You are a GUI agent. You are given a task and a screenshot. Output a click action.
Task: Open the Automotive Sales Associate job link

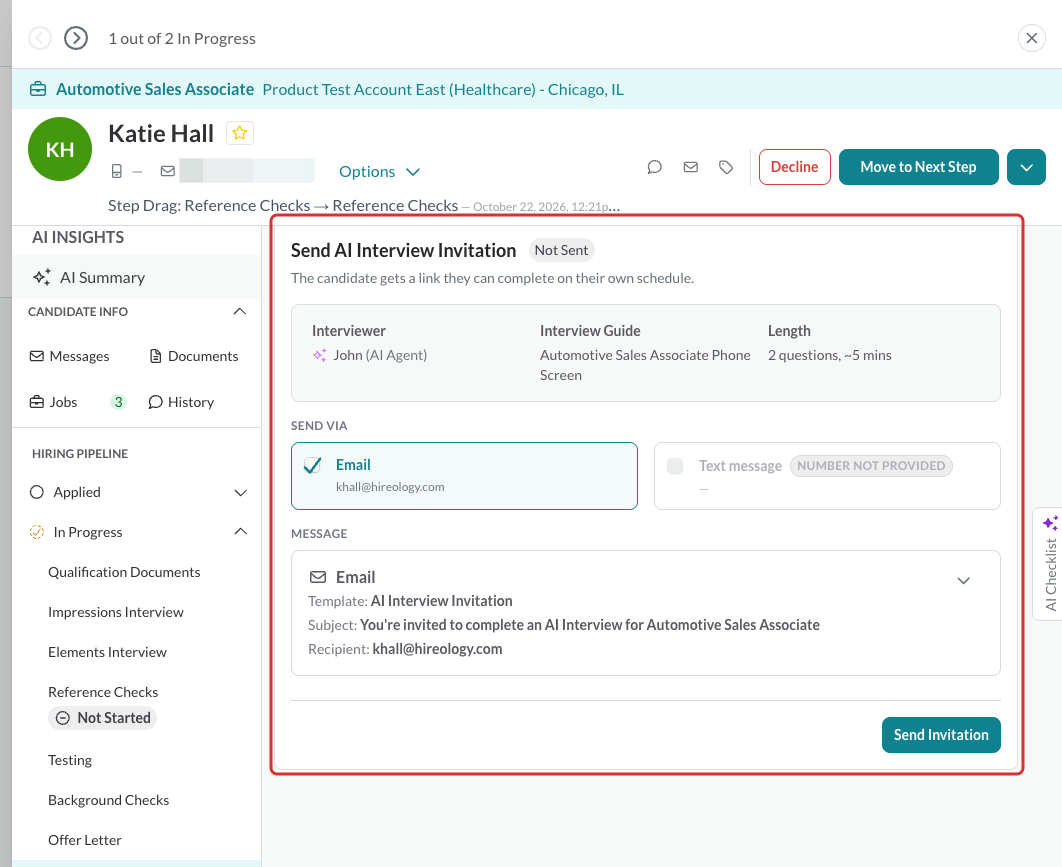[x=155, y=89]
